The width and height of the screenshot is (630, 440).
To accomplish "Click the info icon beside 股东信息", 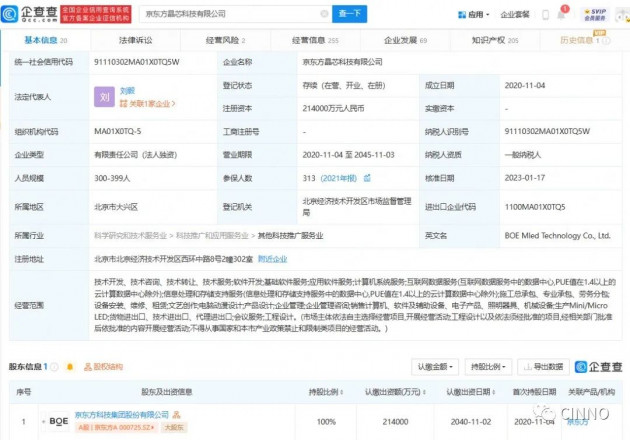I will (x=54, y=367).
